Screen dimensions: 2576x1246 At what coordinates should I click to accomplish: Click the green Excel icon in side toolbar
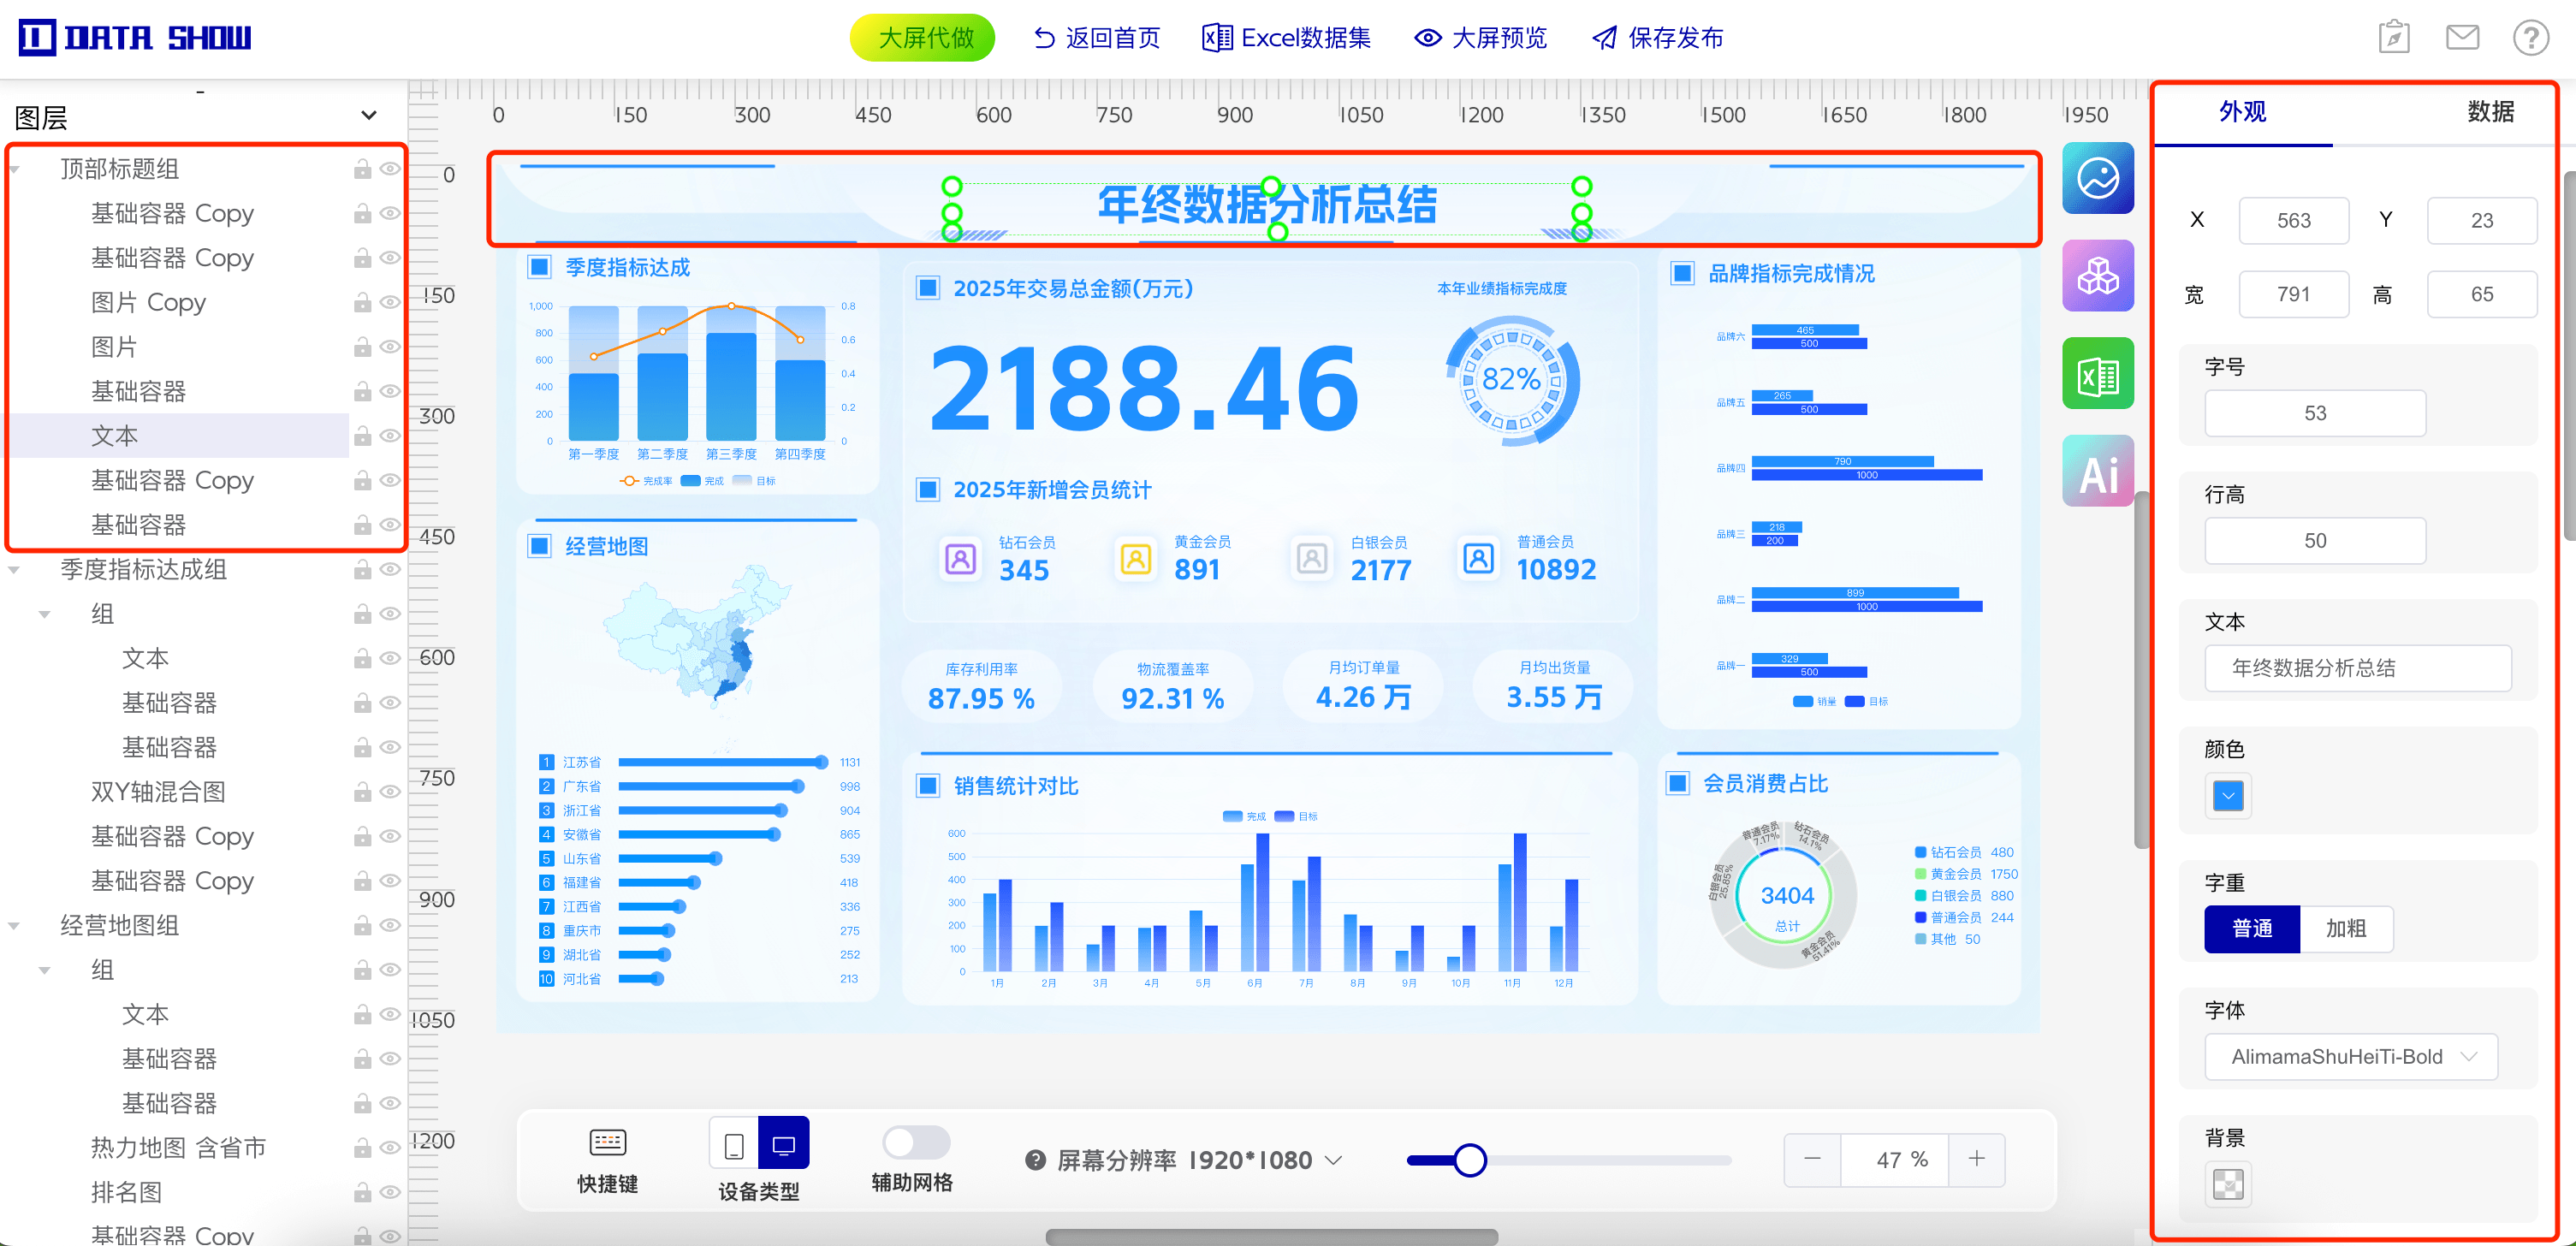(x=2097, y=374)
